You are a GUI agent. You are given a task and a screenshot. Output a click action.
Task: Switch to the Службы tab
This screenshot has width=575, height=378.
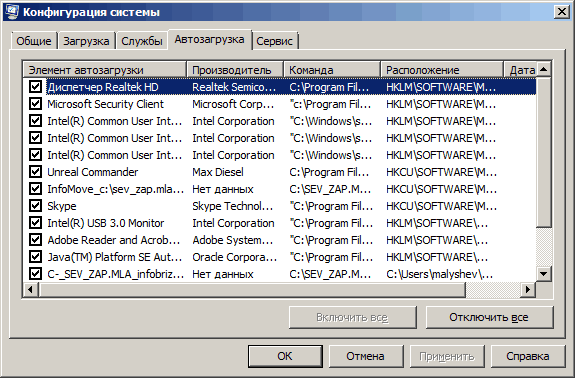pyautogui.click(x=142, y=41)
